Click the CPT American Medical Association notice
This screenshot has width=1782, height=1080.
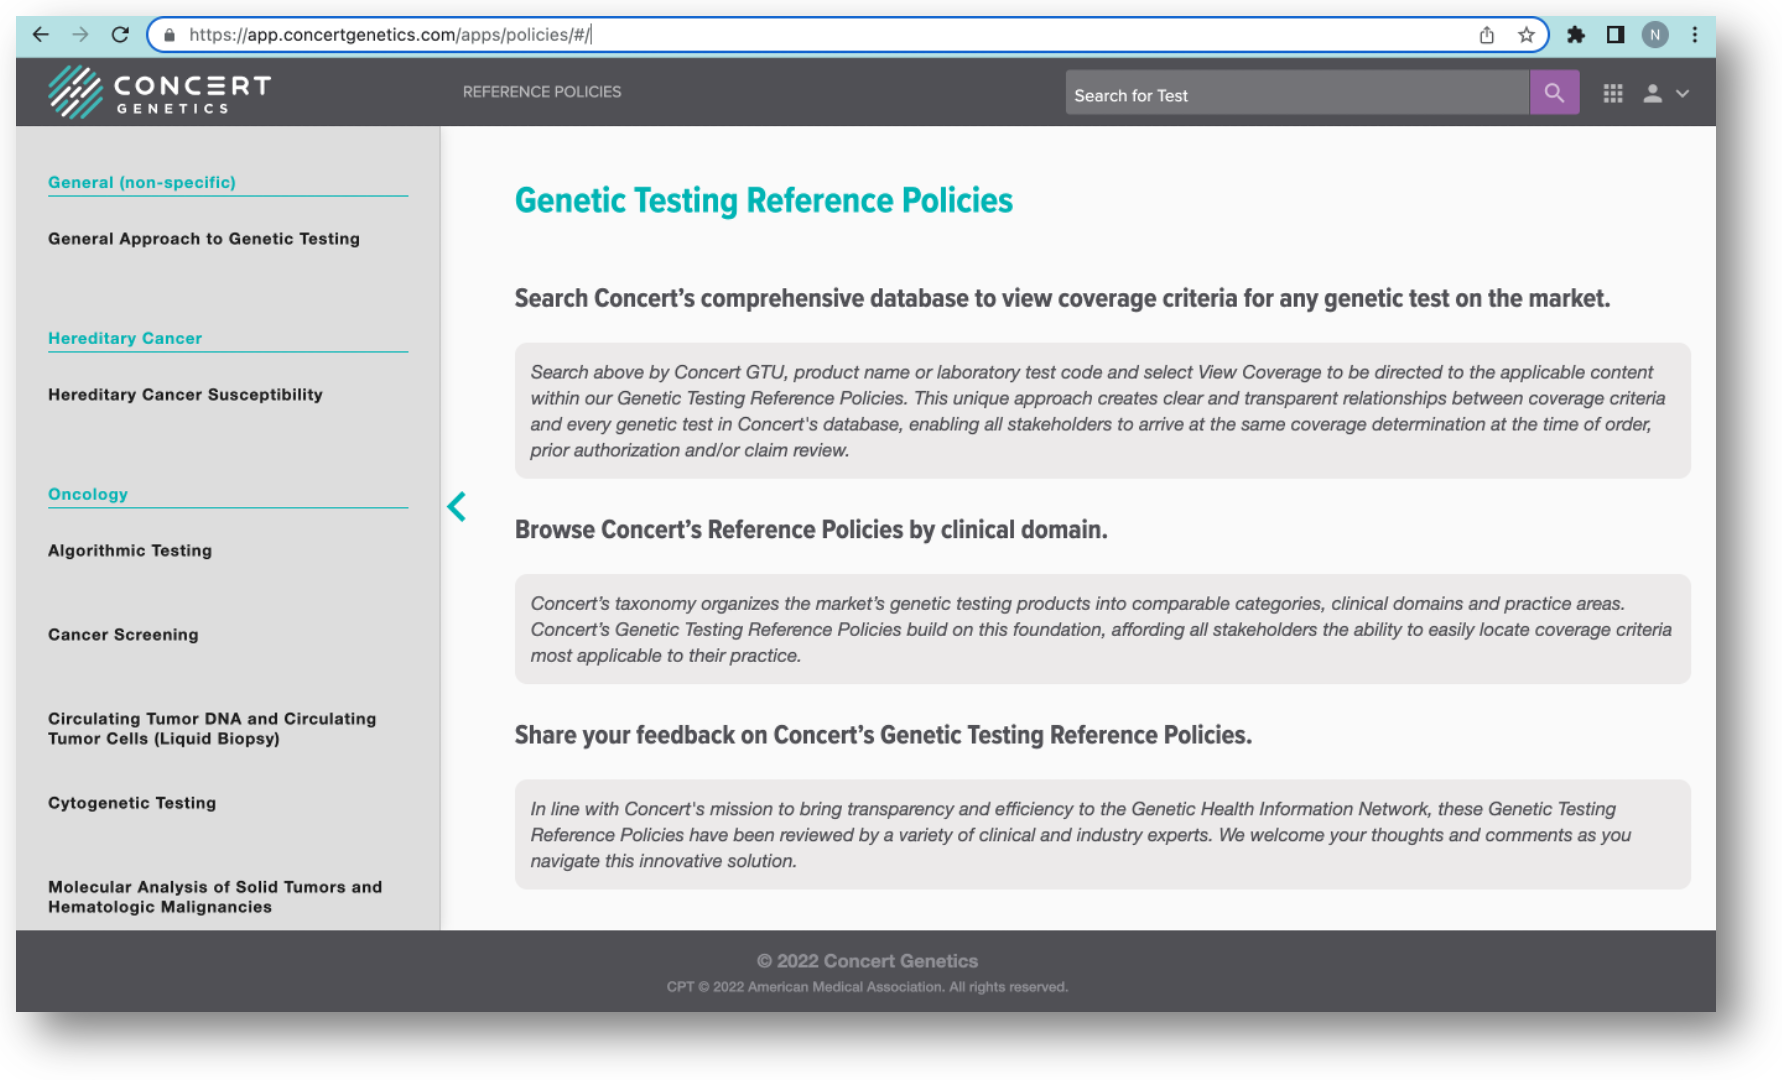click(867, 987)
